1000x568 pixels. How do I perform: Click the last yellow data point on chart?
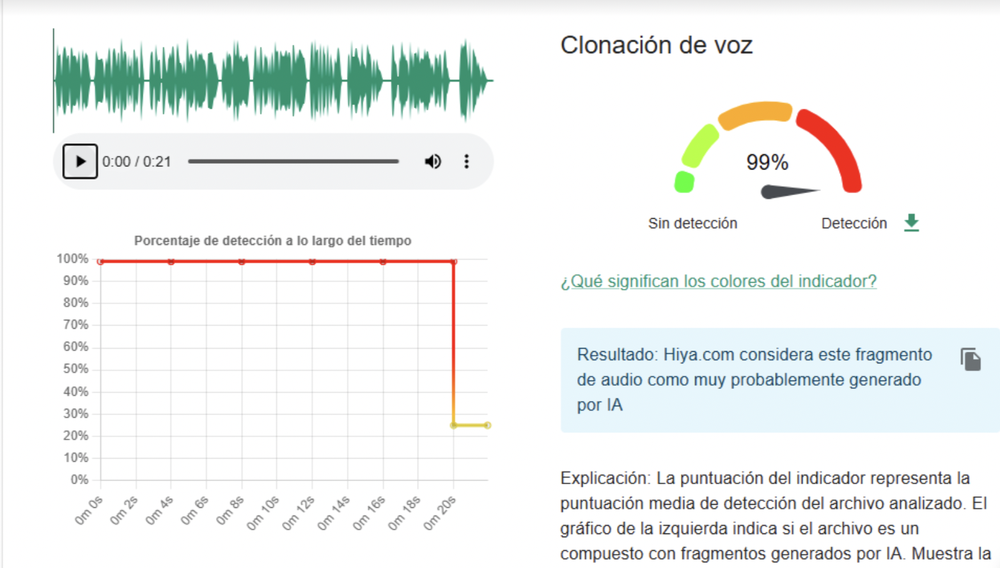click(488, 425)
